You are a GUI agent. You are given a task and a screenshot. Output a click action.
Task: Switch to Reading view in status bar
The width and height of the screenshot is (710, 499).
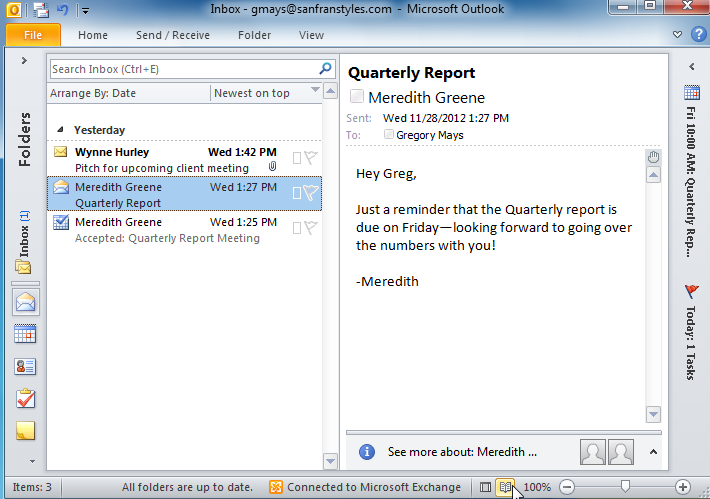pyautogui.click(x=506, y=487)
